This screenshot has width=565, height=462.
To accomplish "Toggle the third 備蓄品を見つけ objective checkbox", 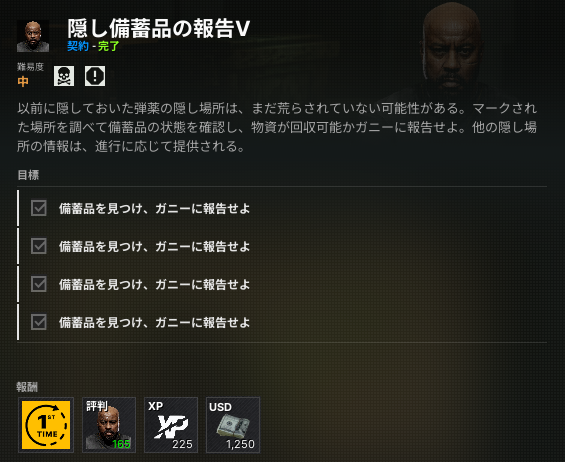I will tap(39, 284).
